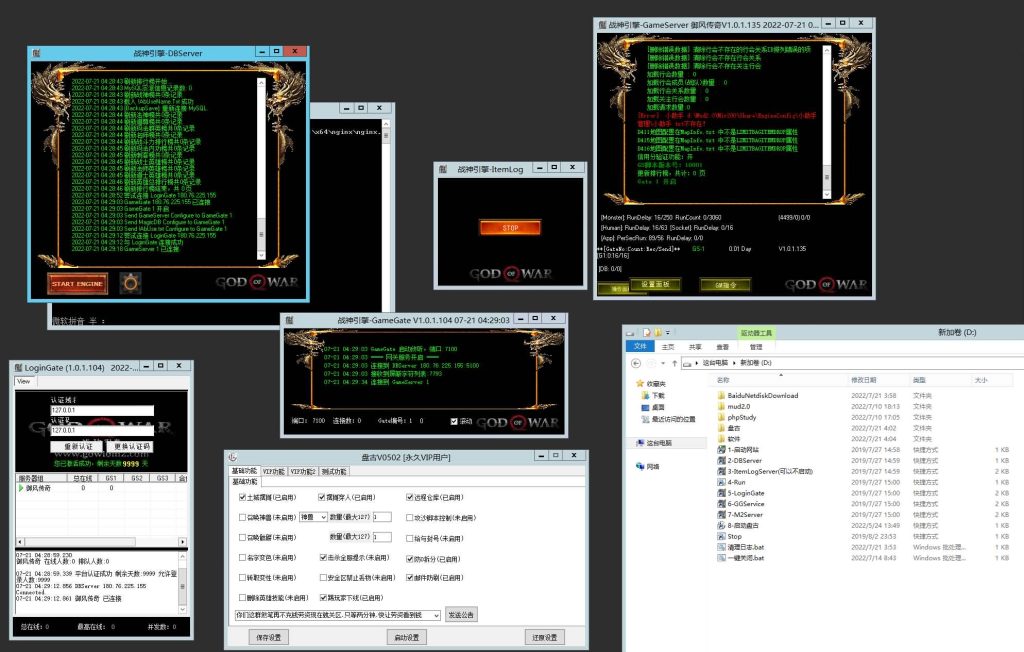Enable the 名字变色 checkbox
This screenshot has height=652, width=1024.
[x=243, y=557]
